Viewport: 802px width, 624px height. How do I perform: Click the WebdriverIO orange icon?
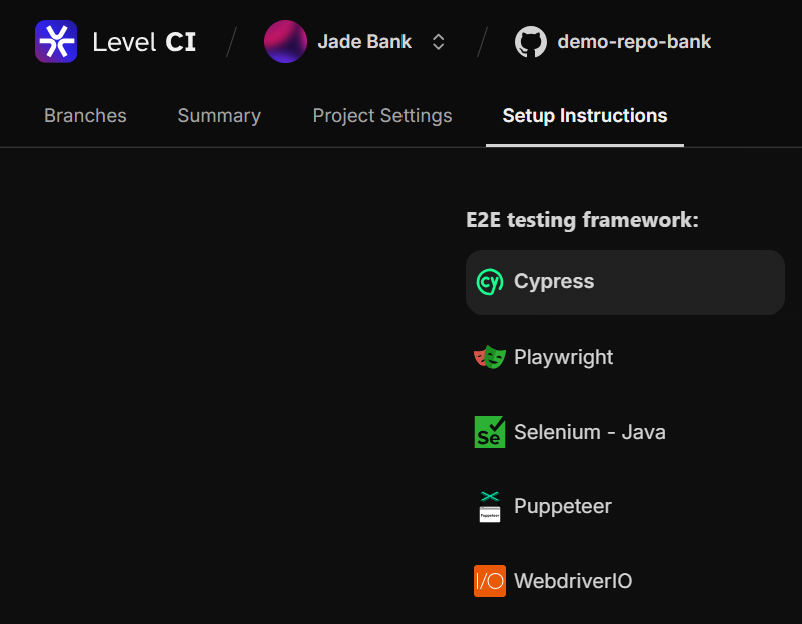pos(490,581)
